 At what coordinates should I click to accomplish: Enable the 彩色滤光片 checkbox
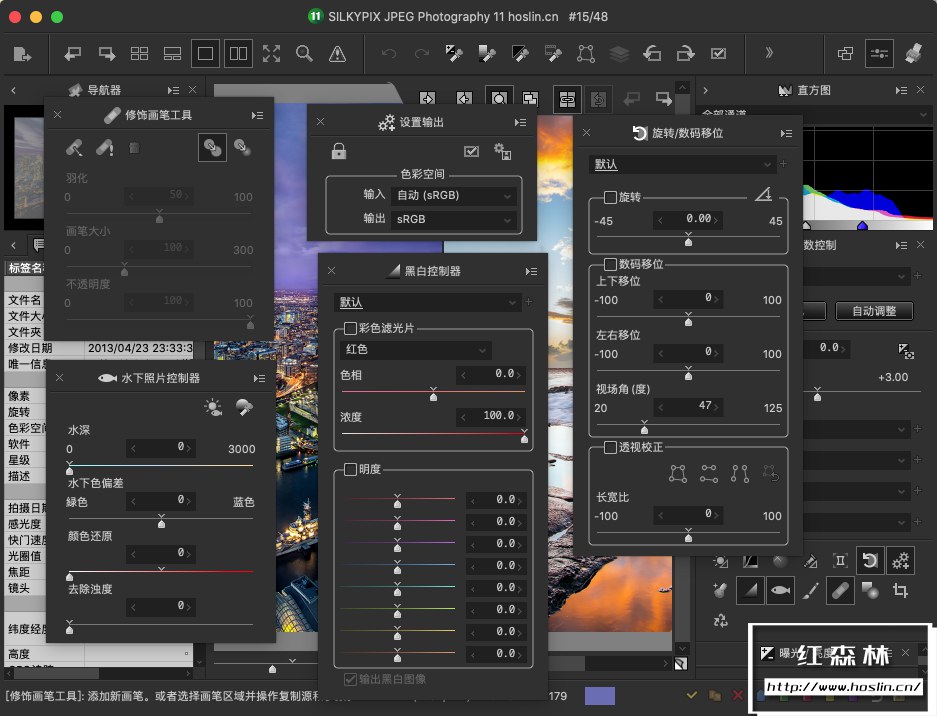[x=350, y=328]
